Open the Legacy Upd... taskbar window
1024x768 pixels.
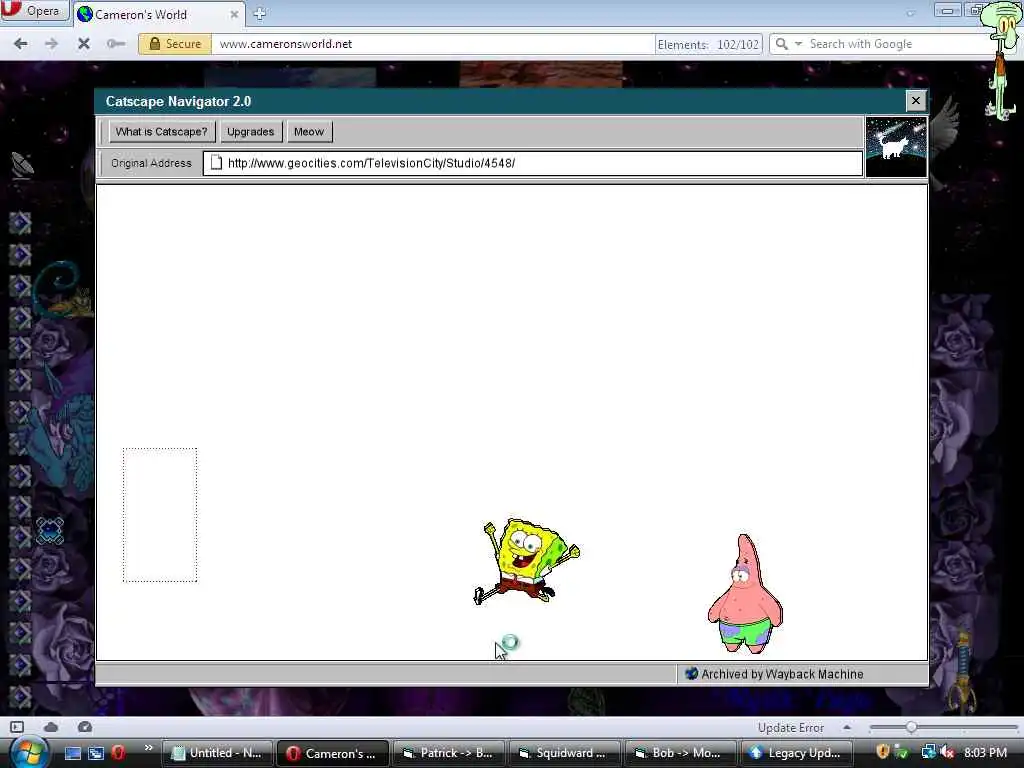point(796,753)
